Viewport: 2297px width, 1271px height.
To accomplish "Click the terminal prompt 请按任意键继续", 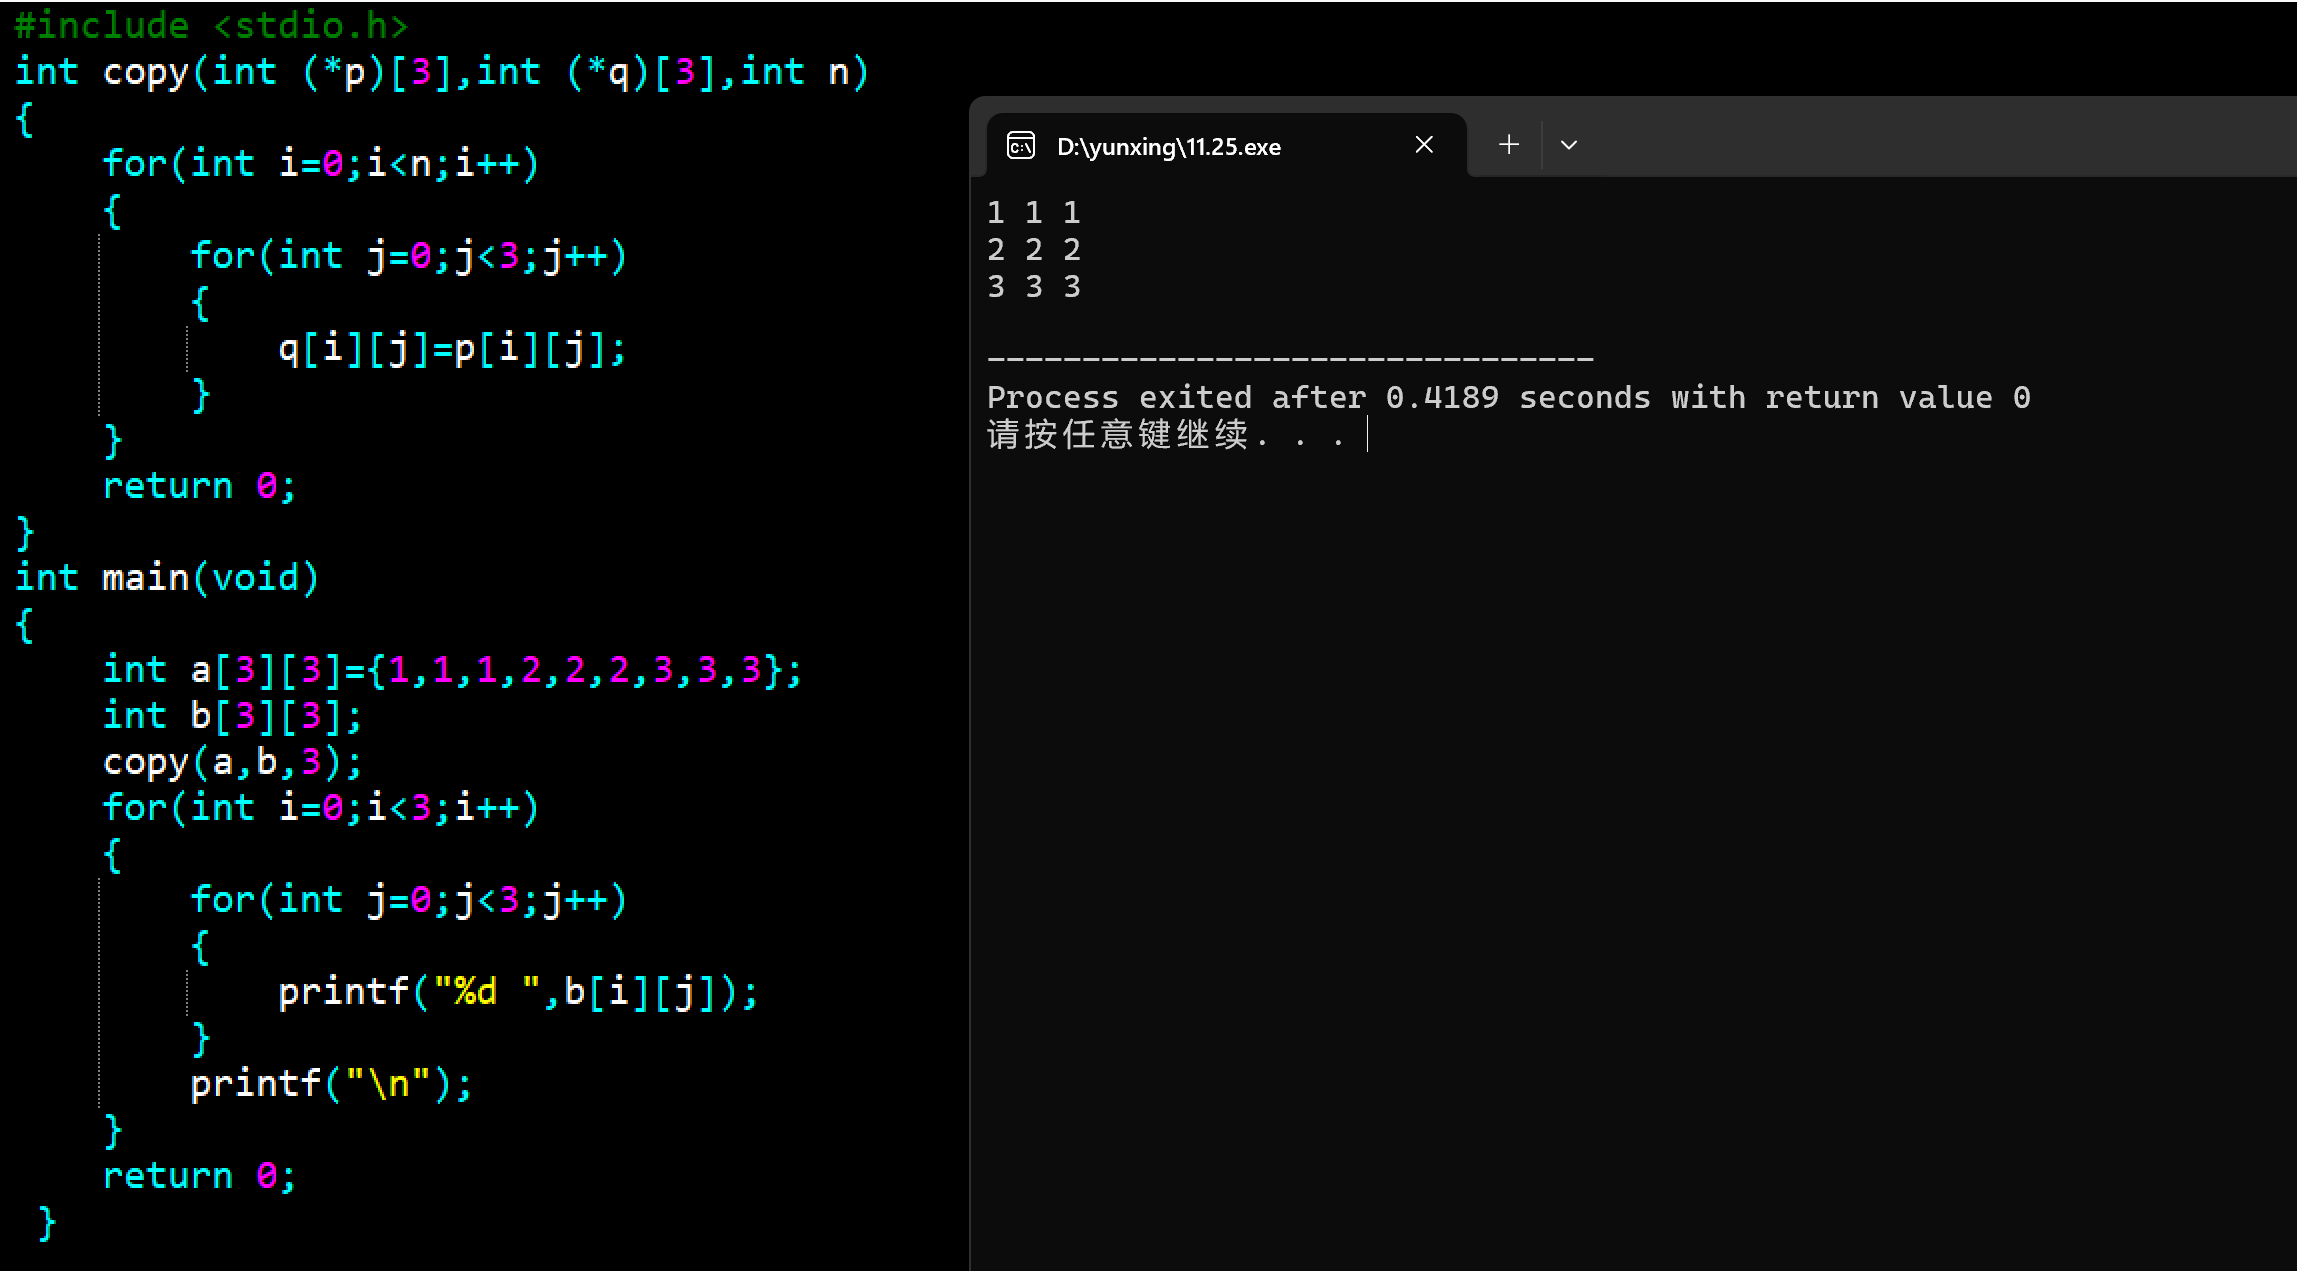I will click(1118, 435).
